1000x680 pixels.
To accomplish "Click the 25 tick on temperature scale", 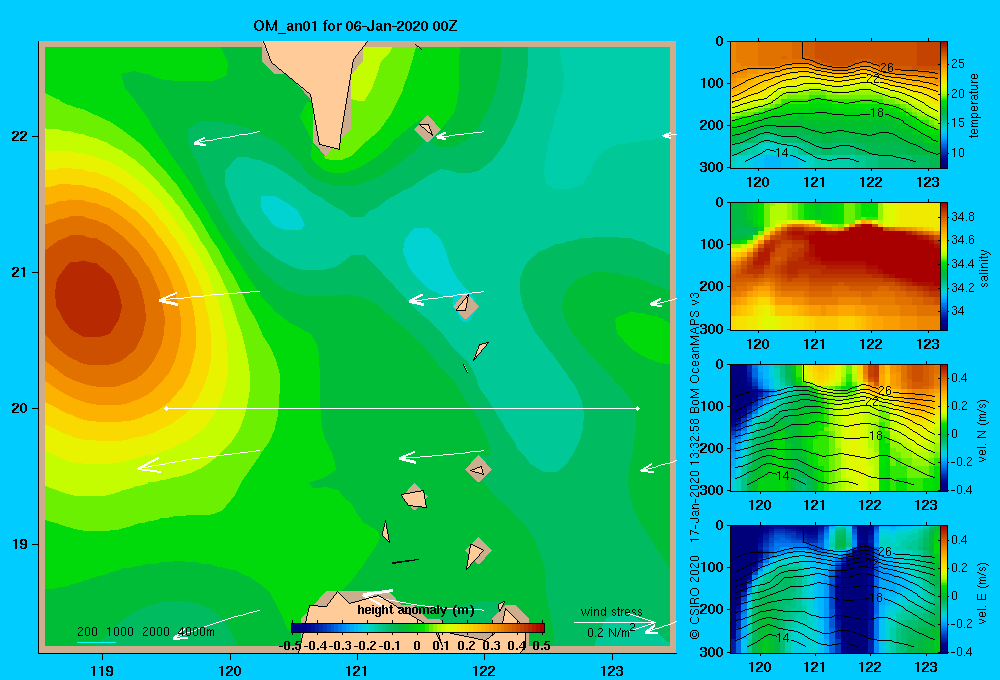I will click(958, 64).
